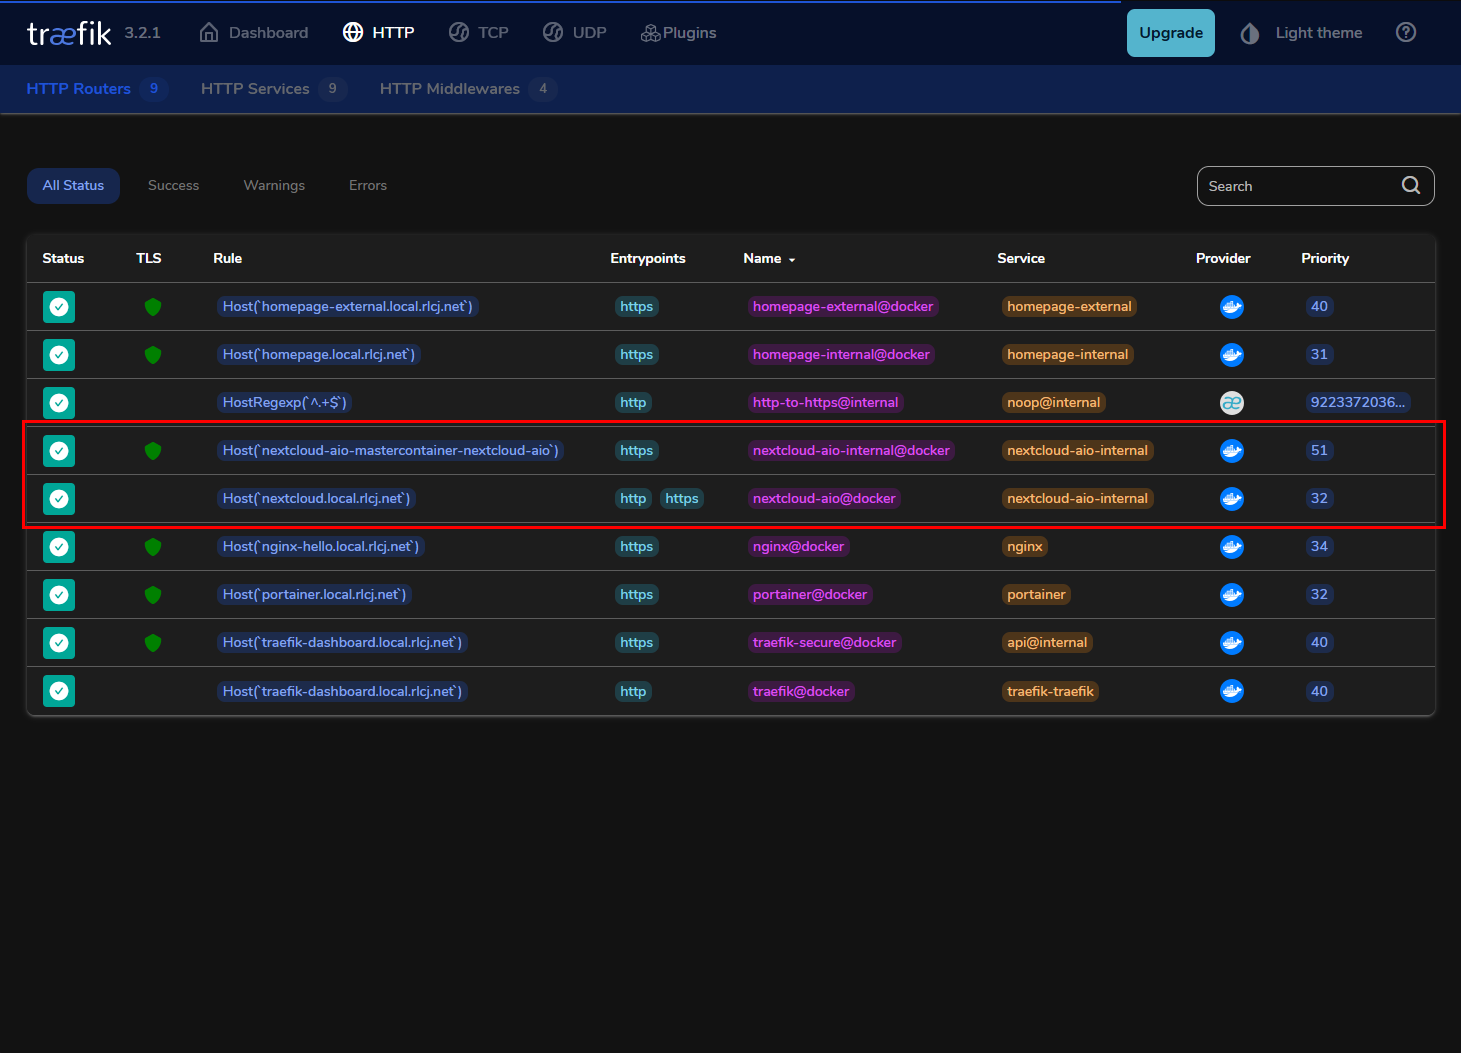Image resolution: width=1461 pixels, height=1053 pixels.
Task: Switch to the HTTP Services tab
Action: 254,88
